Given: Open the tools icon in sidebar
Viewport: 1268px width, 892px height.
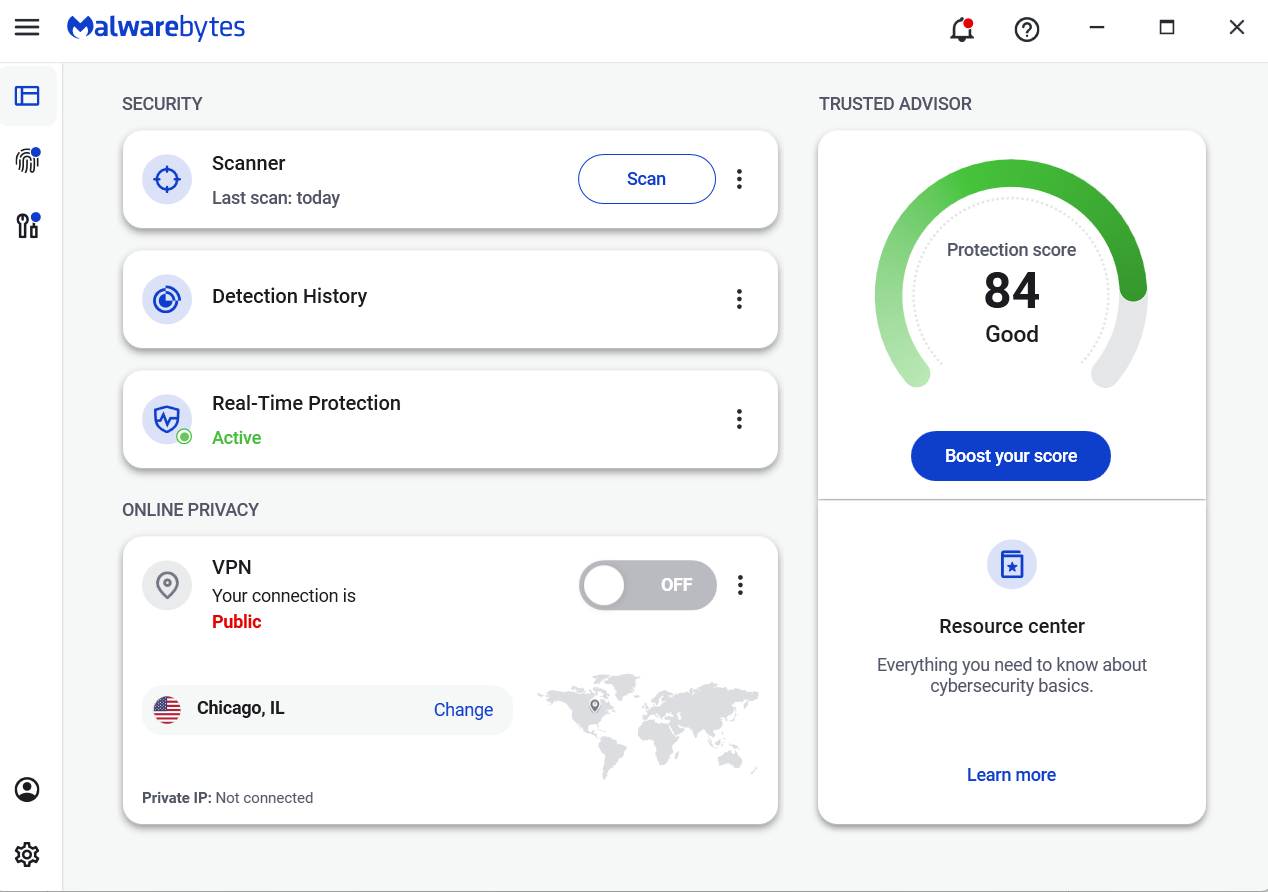Looking at the screenshot, I should pos(28,225).
